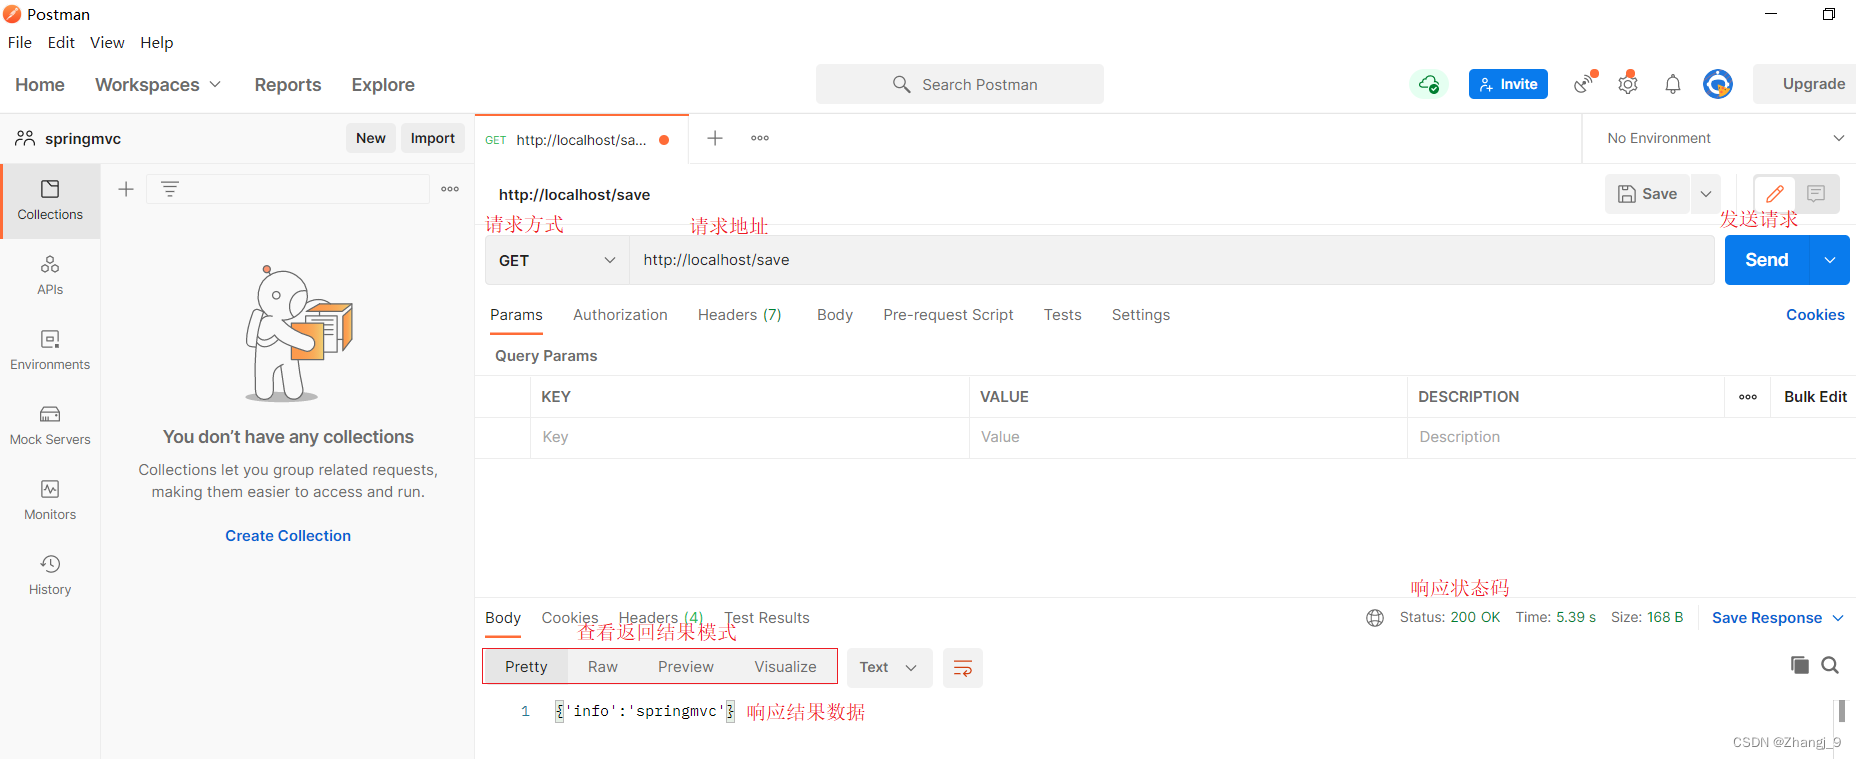Viewport: 1856px width, 759px height.
Task: Click the Save request button
Action: [x=1648, y=194]
